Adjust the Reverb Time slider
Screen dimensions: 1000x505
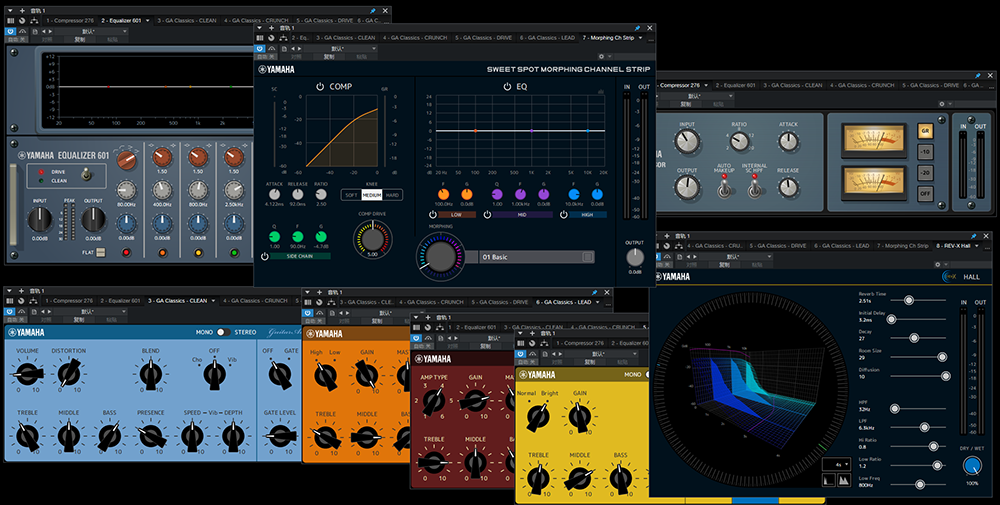(x=909, y=300)
